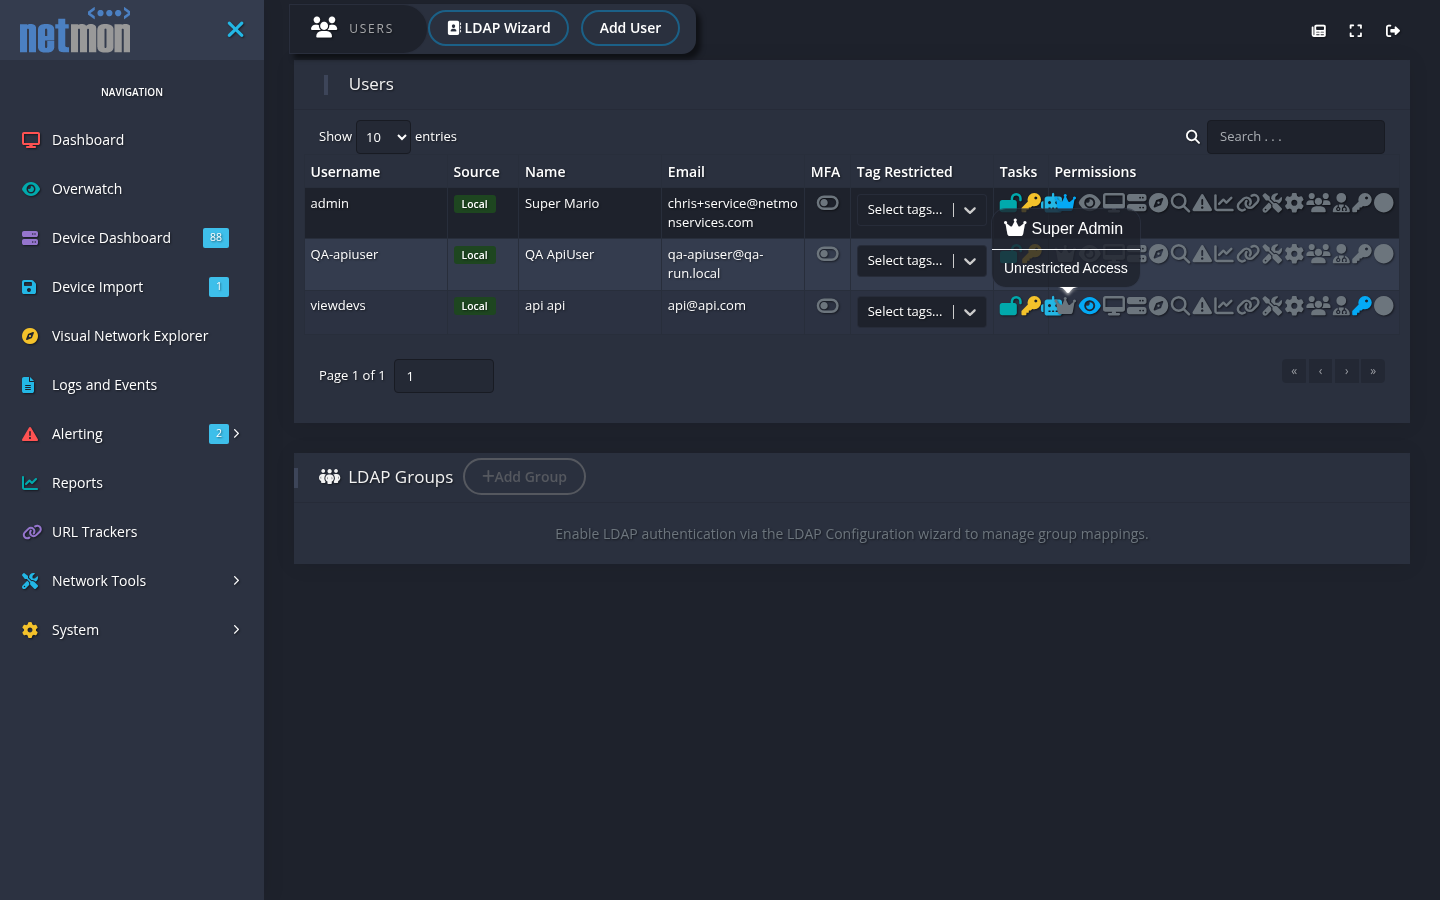Launch the LDAP Wizard
Image resolution: width=1440 pixels, height=900 pixels.
click(498, 28)
